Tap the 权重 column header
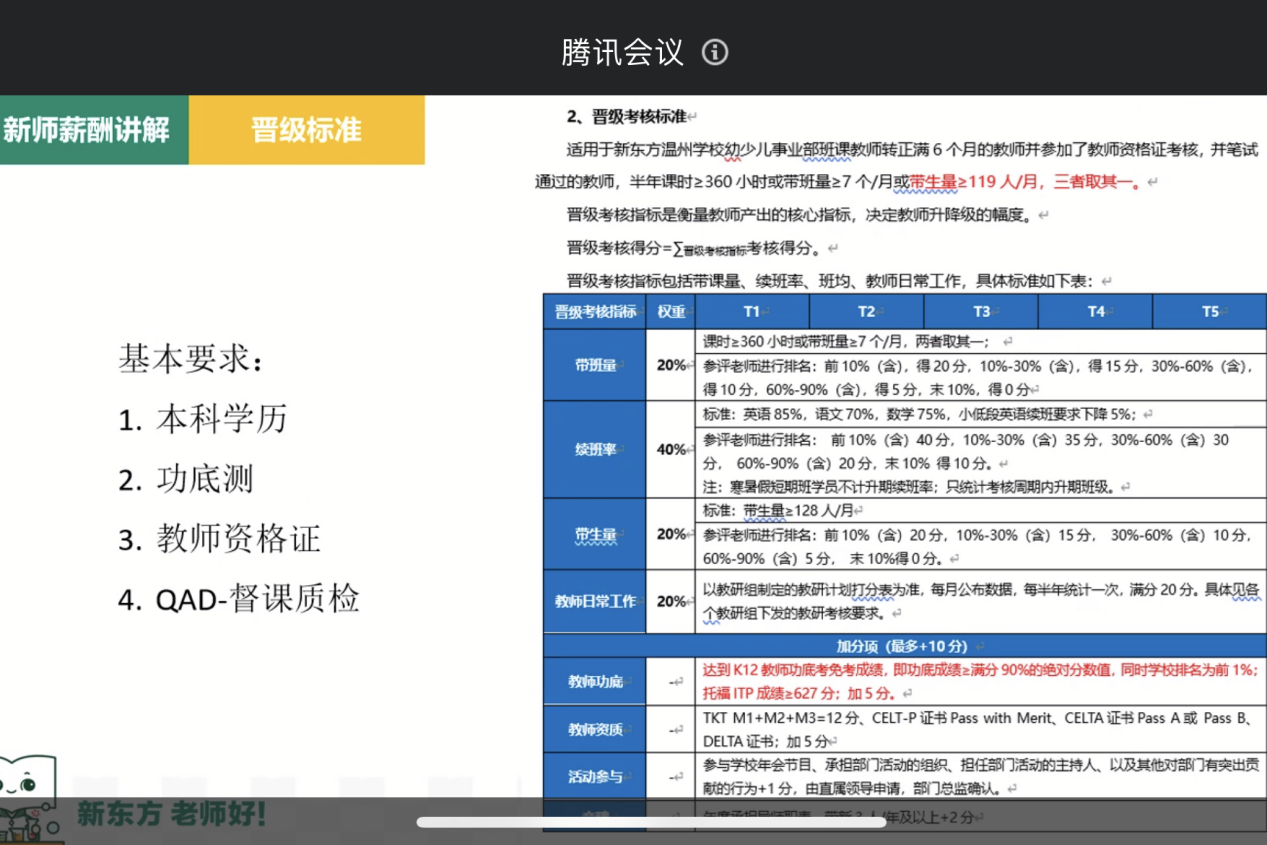Screen dimensions: 1267x845 pyautogui.click(x=671, y=312)
